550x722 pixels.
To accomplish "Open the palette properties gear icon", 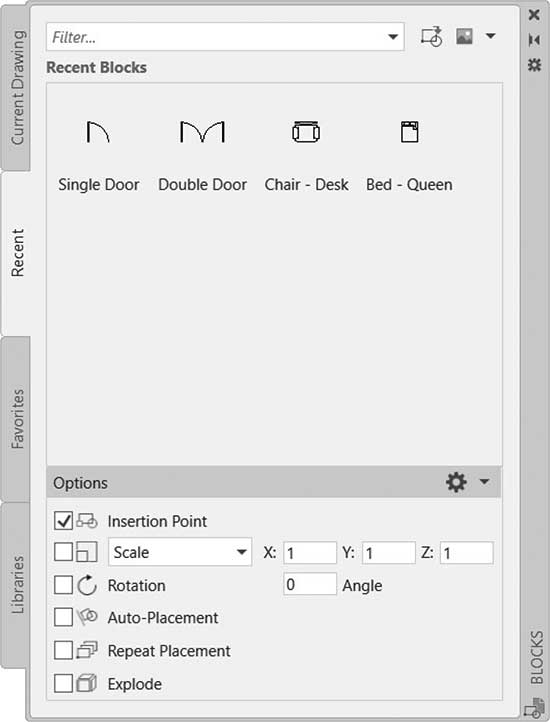I will pyautogui.click(x=534, y=64).
